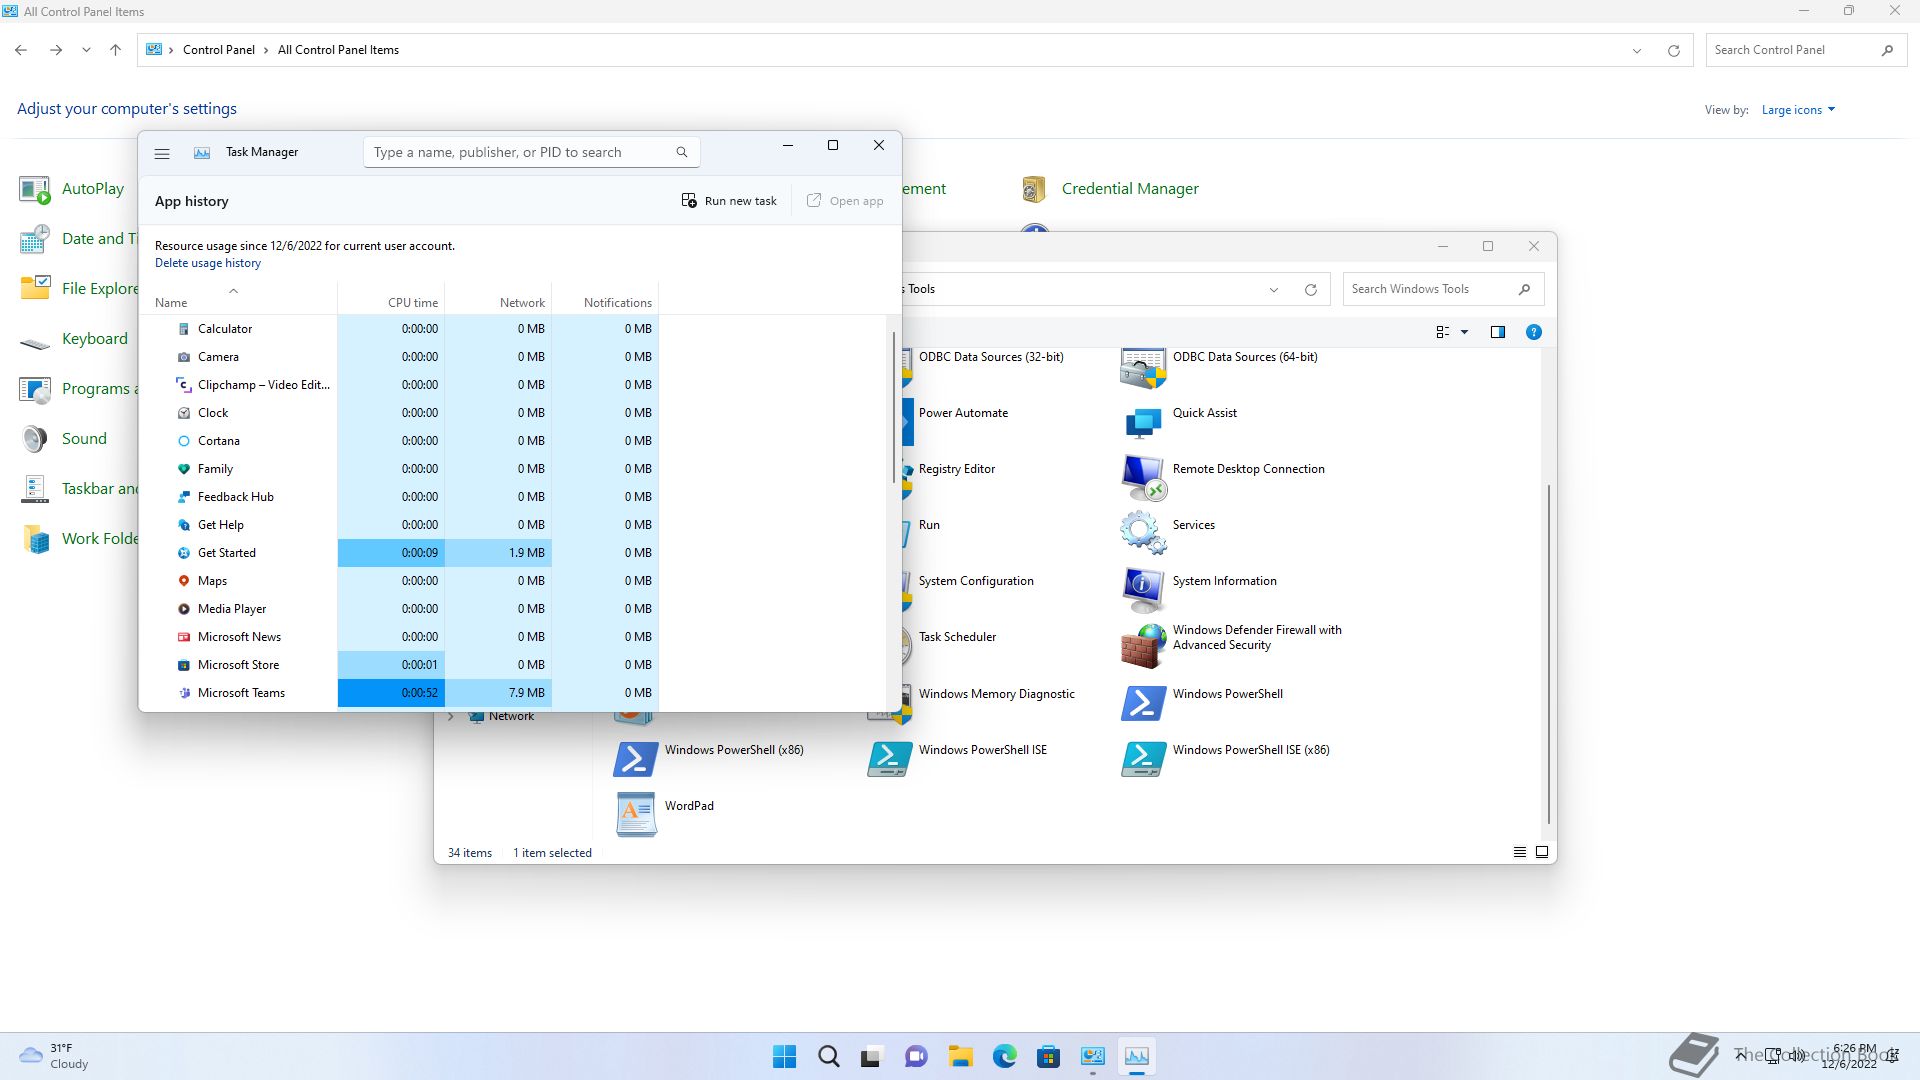Select Microsoft Teams Network 7.9 MB cell

pyautogui.click(x=498, y=693)
